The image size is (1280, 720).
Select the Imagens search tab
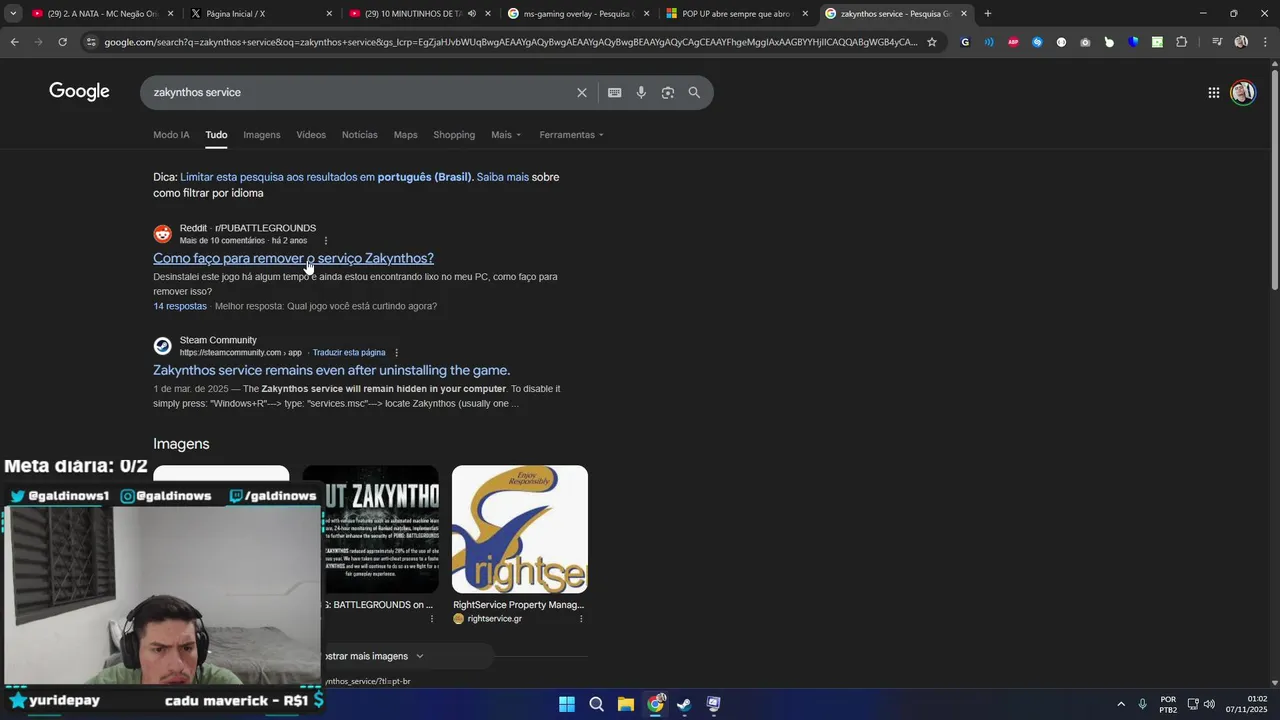pos(262,135)
